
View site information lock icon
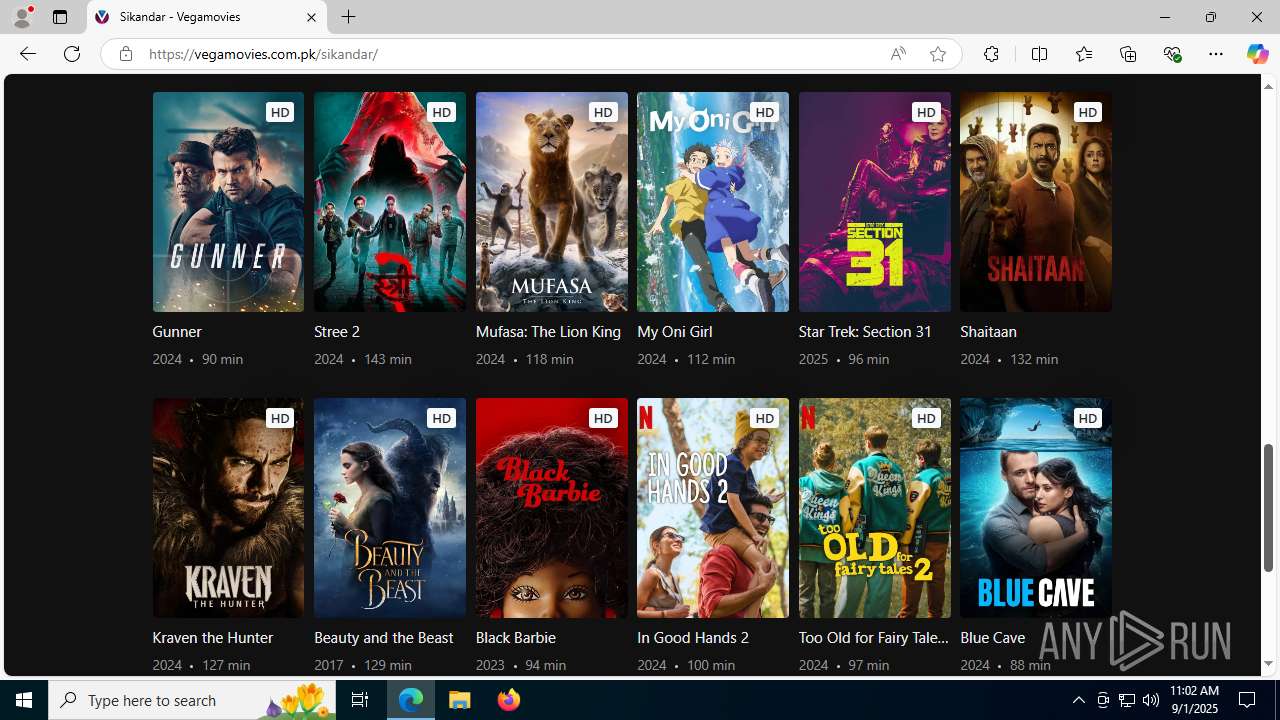(126, 54)
